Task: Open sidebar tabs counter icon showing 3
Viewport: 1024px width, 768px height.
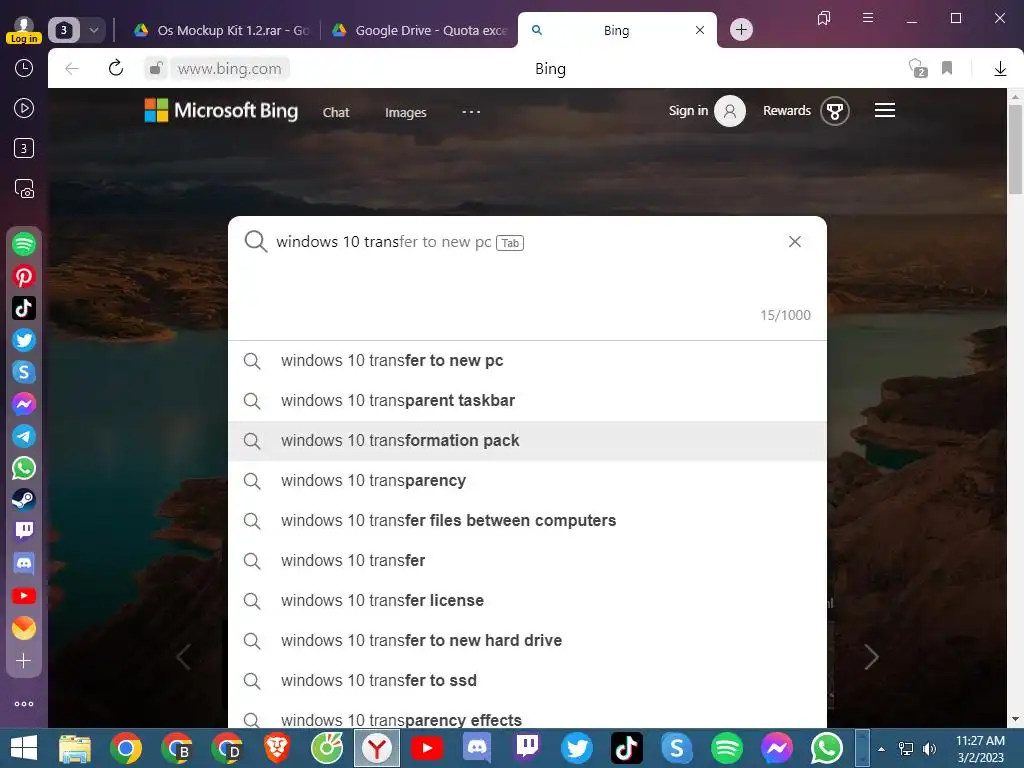Action: pos(24,148)
